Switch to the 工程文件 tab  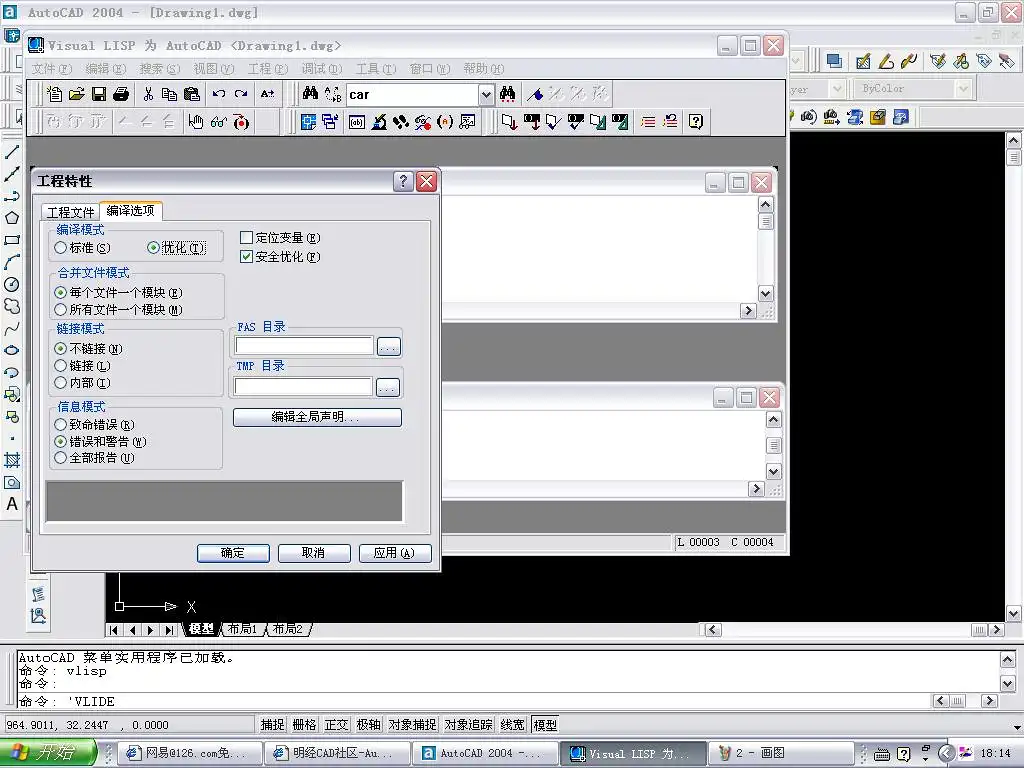71,212
